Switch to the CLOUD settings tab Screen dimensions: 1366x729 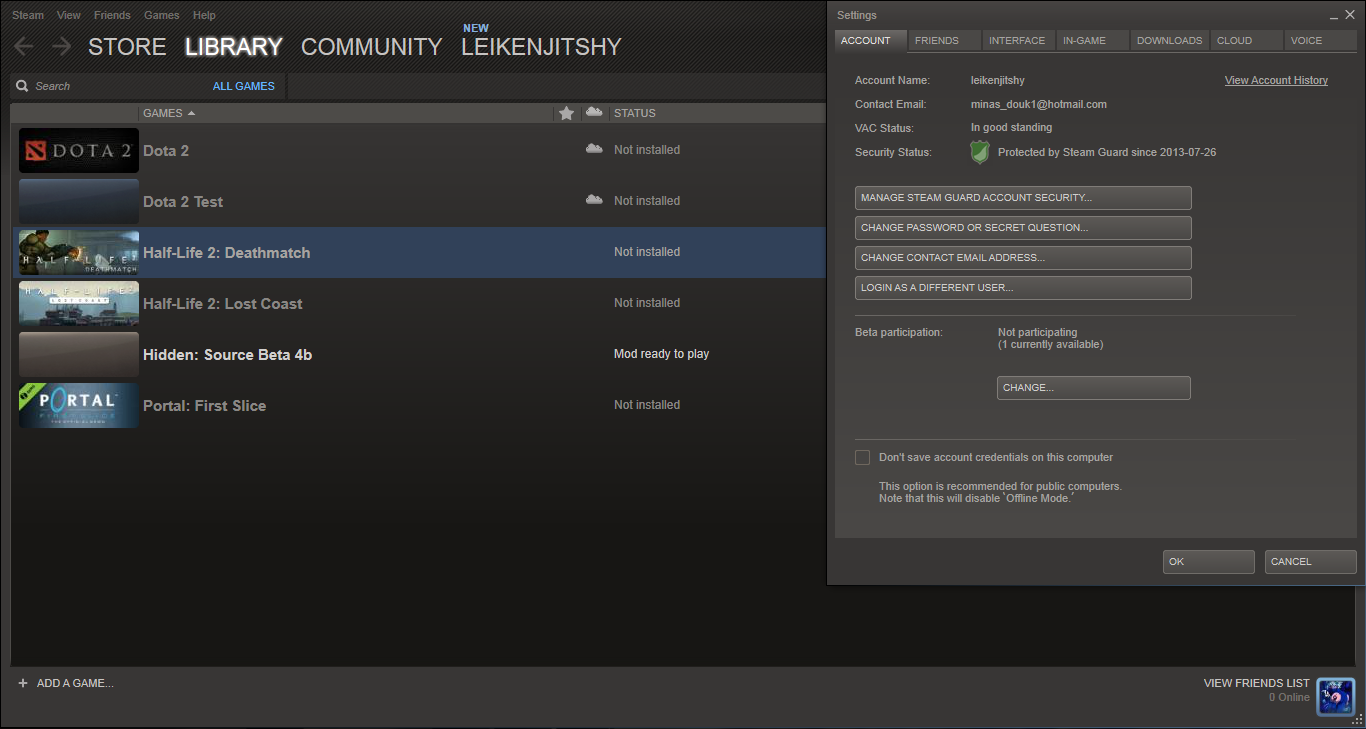pyautogui.click(x=1246, y=40)
